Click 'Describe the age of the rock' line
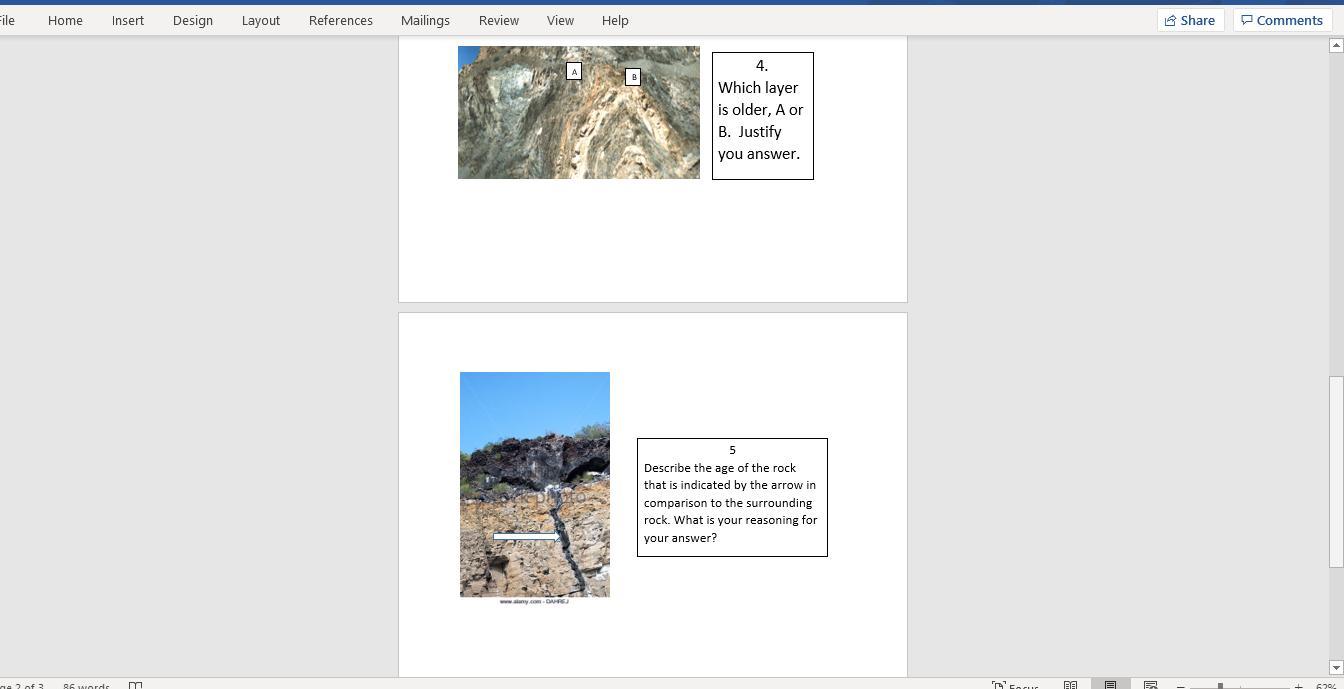The width and height of the screenshot is (1344, 689). (720, 468)
